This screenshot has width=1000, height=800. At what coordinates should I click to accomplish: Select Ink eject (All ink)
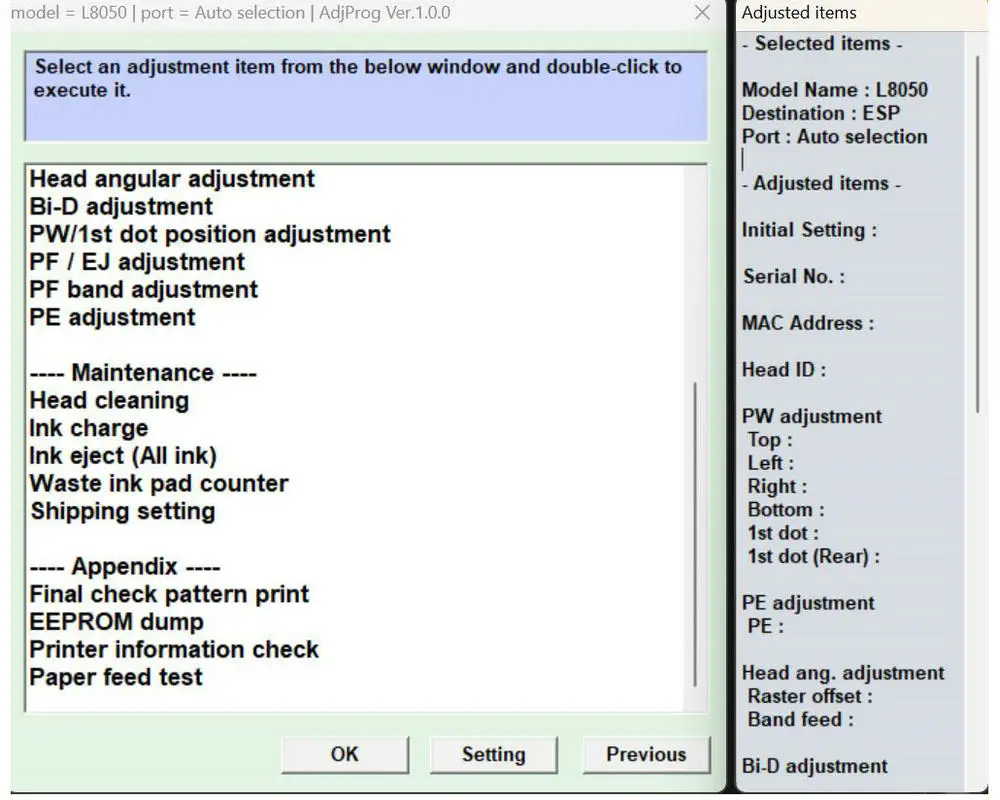click(123, 456)
